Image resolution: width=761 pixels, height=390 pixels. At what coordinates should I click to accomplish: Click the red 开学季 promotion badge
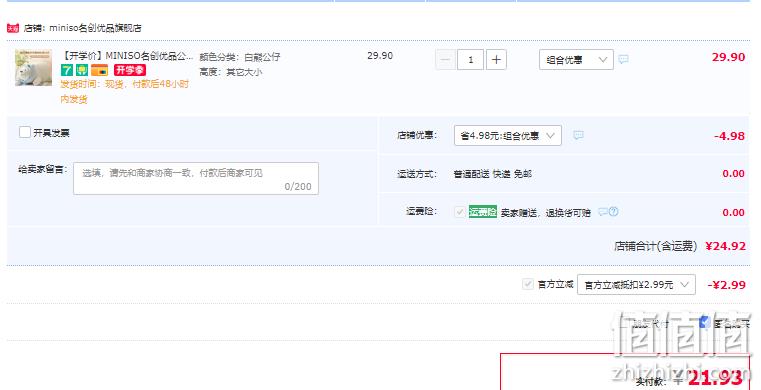[130, 70]
